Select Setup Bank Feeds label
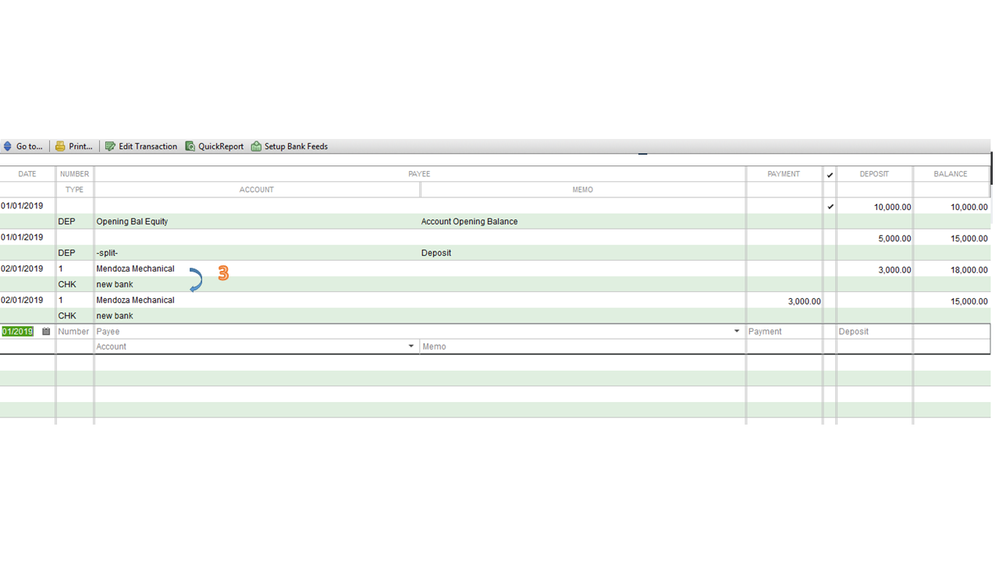Screen dimensions: 999x562 click(x=296, y=147)
